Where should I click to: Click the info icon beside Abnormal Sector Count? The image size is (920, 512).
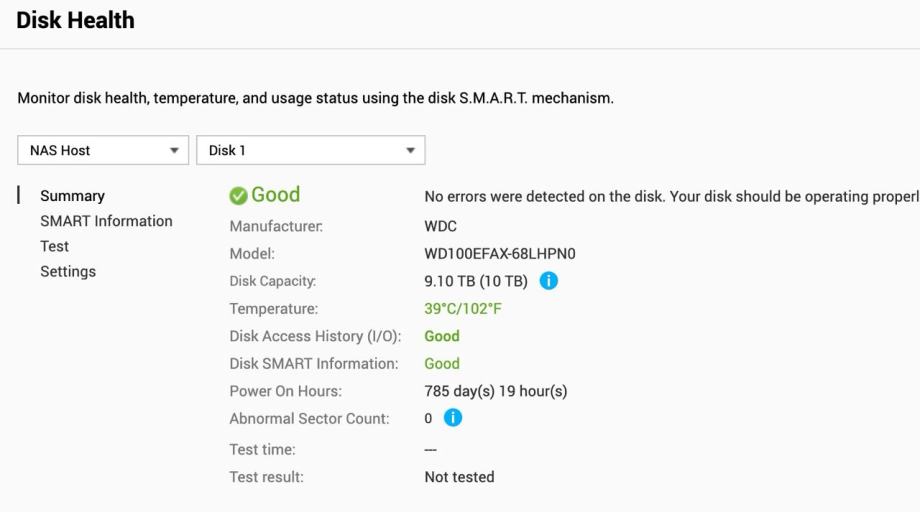(453, 418)
